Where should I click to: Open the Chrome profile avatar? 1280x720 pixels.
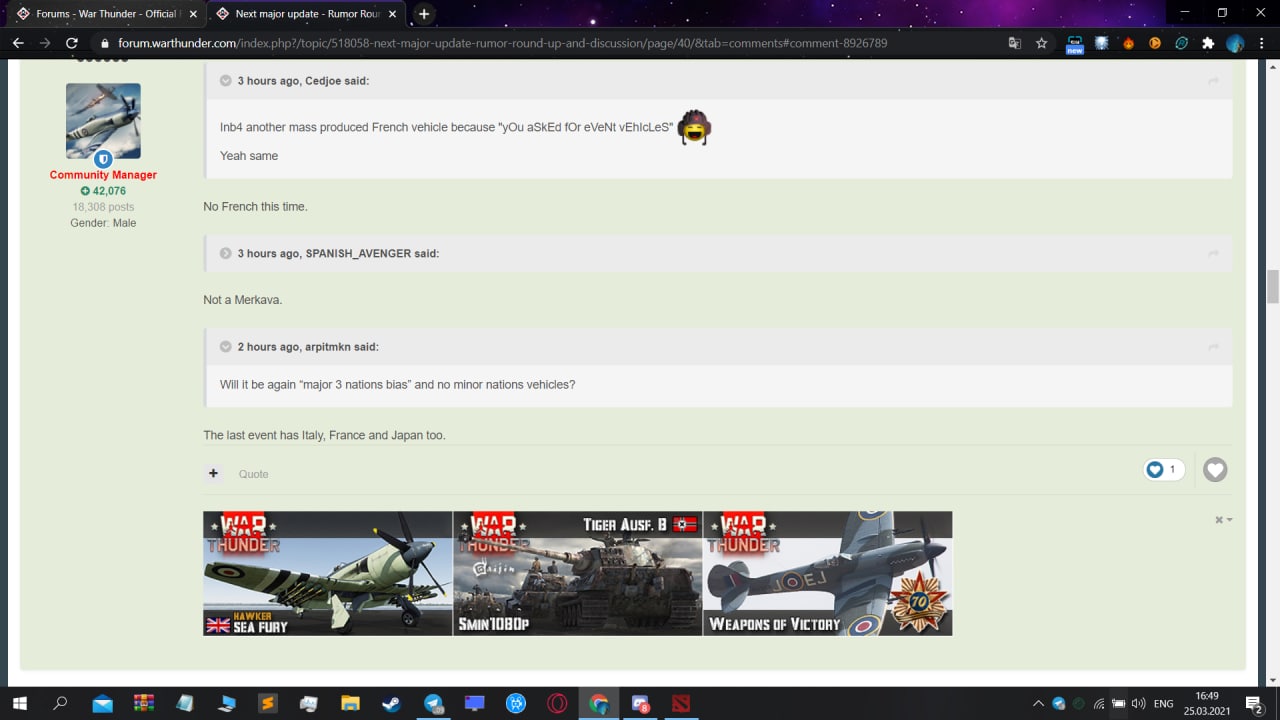coord(1235,43)
